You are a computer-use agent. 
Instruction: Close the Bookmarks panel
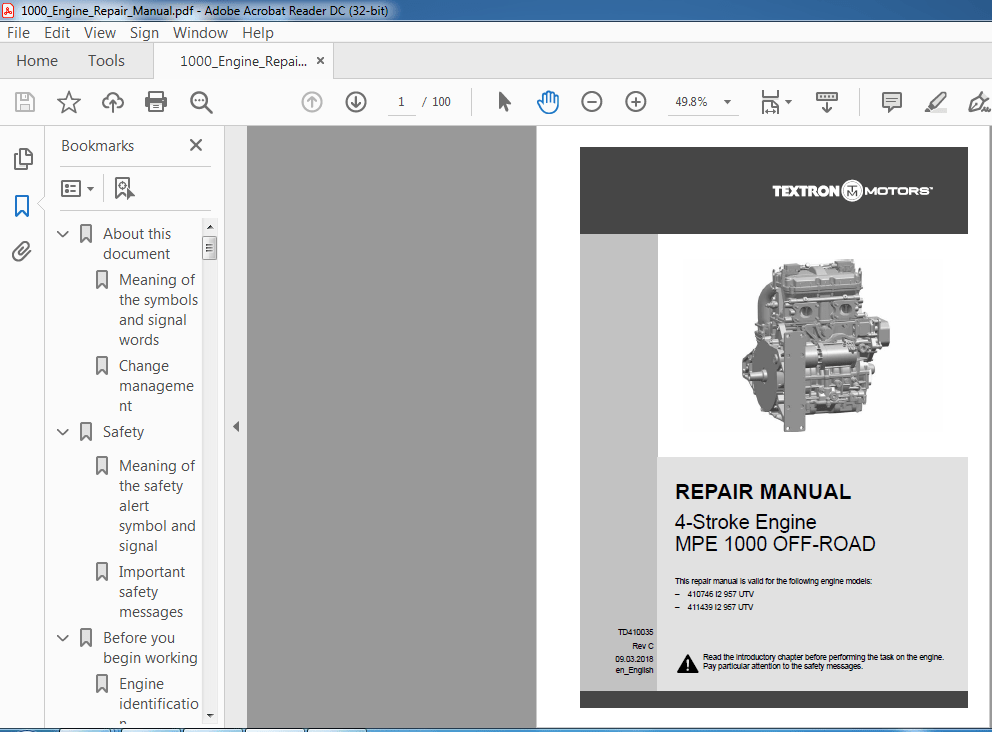[196, 146]
